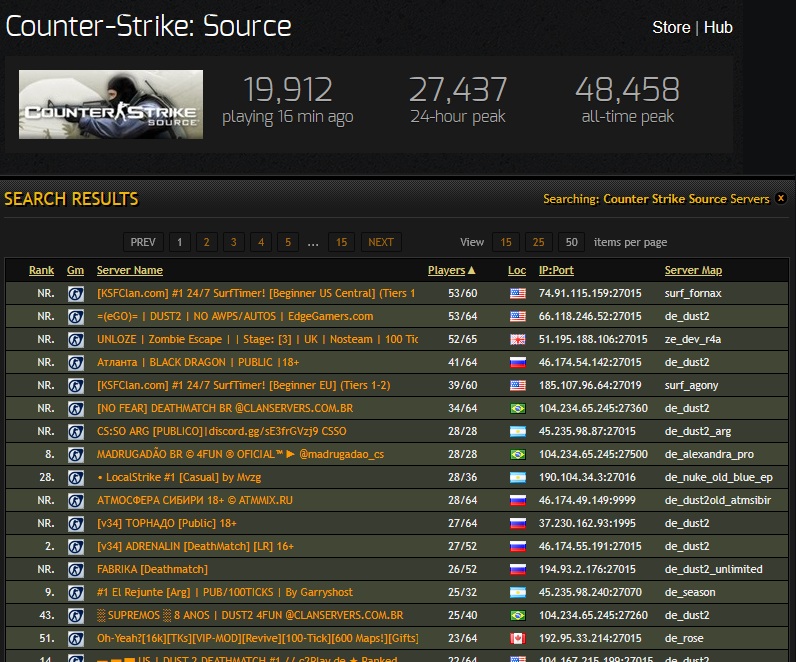This screenshot has height=662, width=796.
Task: Sort table by Loc column
Action: click(517, 271)
